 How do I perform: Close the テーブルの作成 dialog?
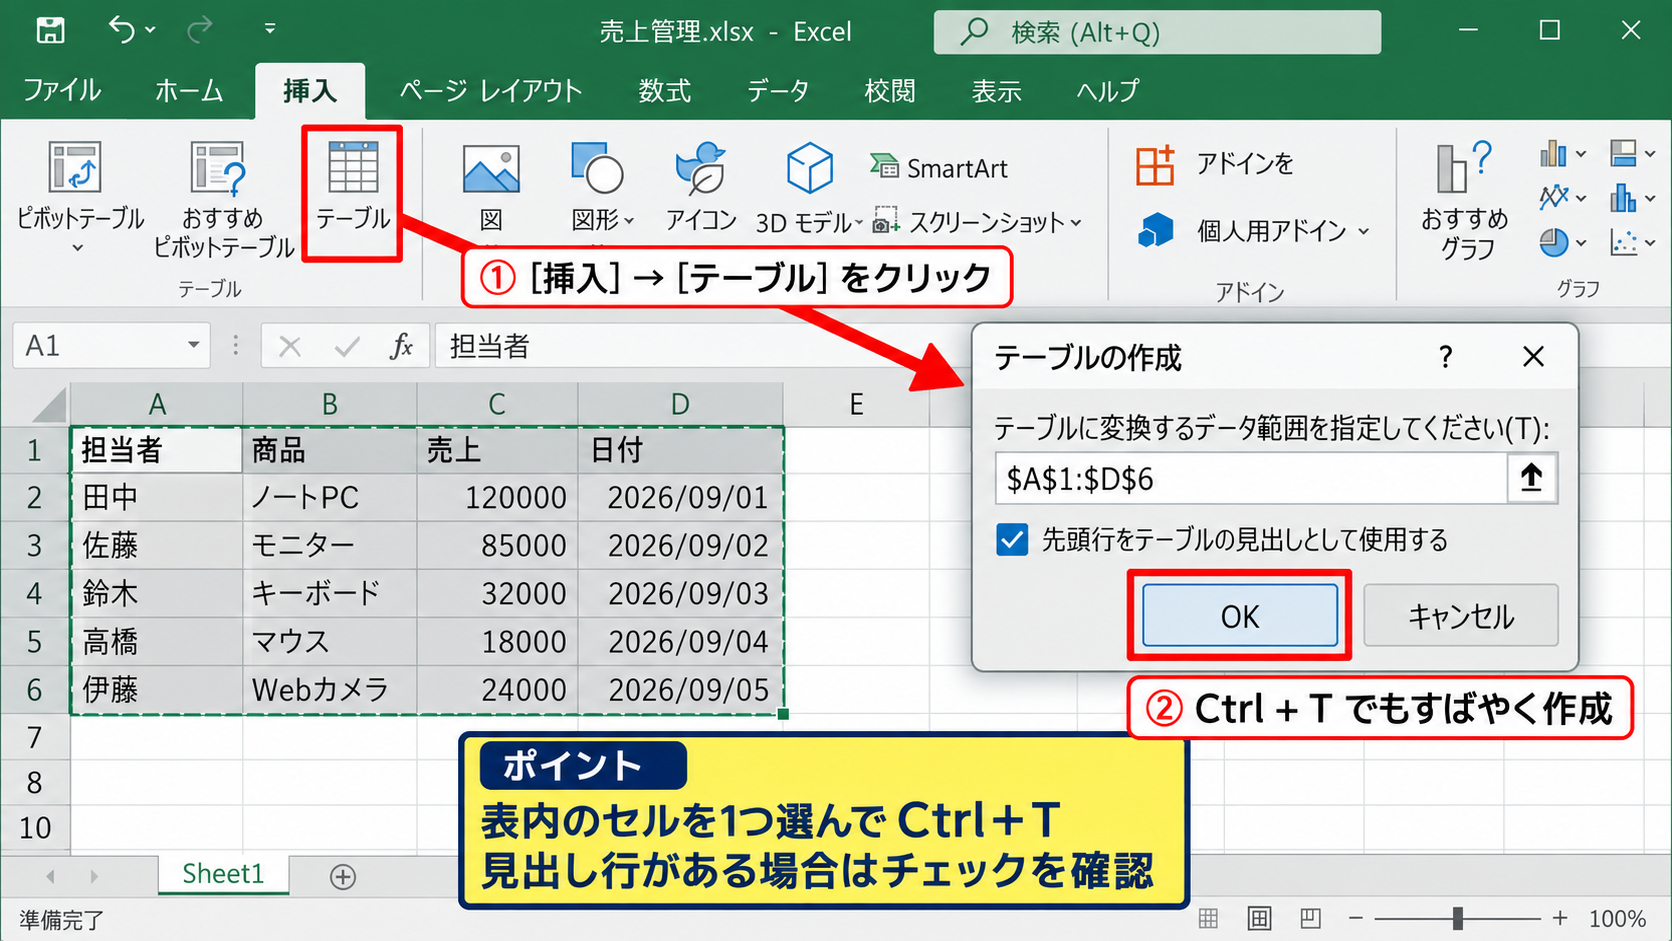click(x=1533, y=357)
